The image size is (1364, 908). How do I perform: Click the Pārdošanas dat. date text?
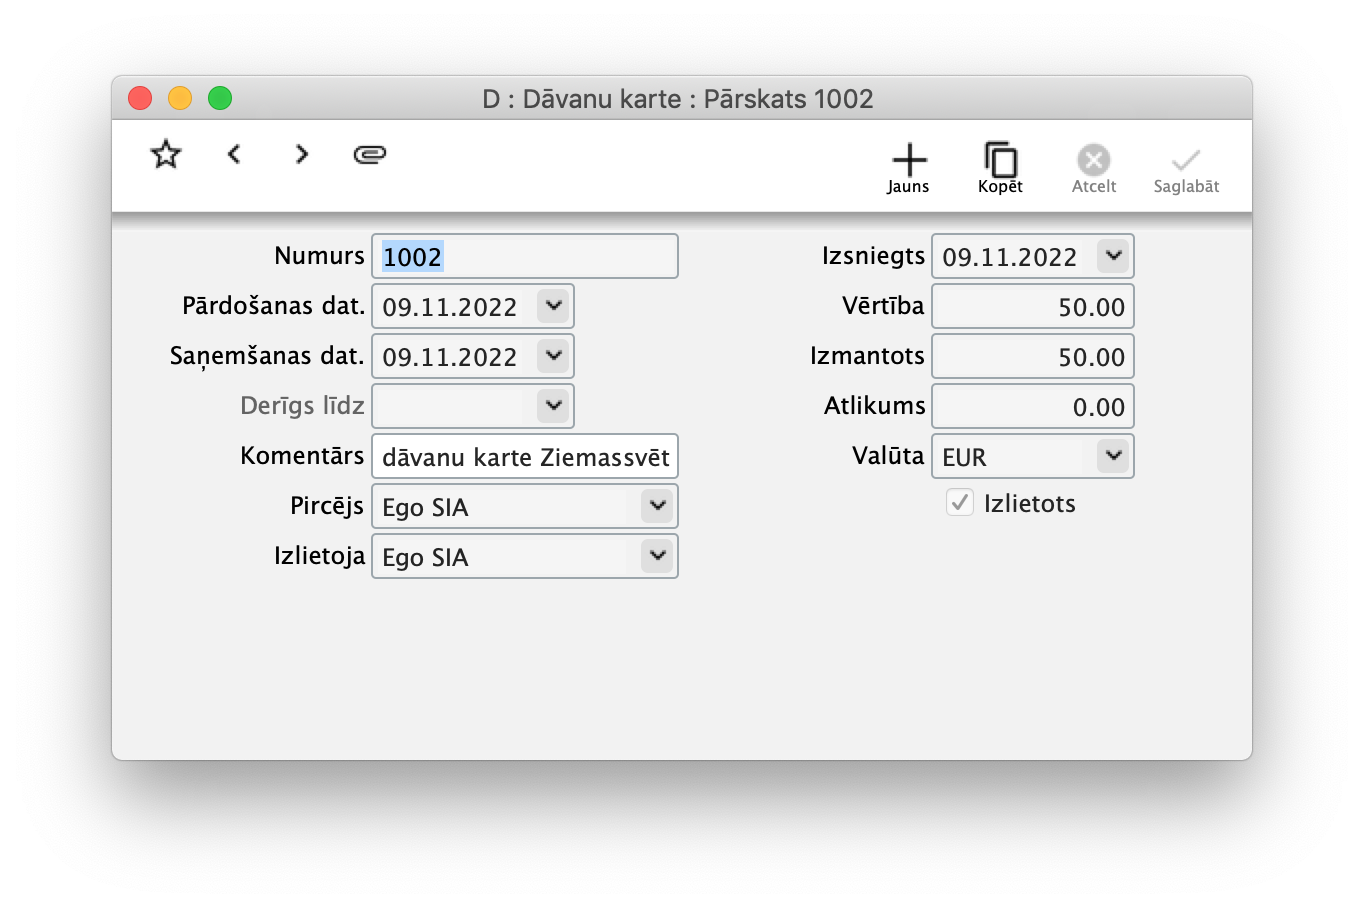[450, 307]
